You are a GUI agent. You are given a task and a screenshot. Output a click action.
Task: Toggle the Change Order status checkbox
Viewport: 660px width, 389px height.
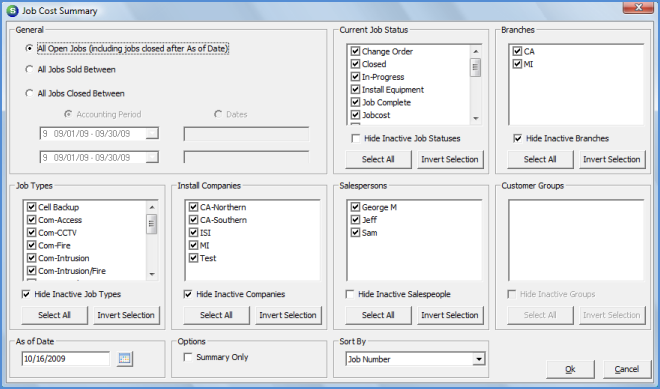click(x=355, y=51)
